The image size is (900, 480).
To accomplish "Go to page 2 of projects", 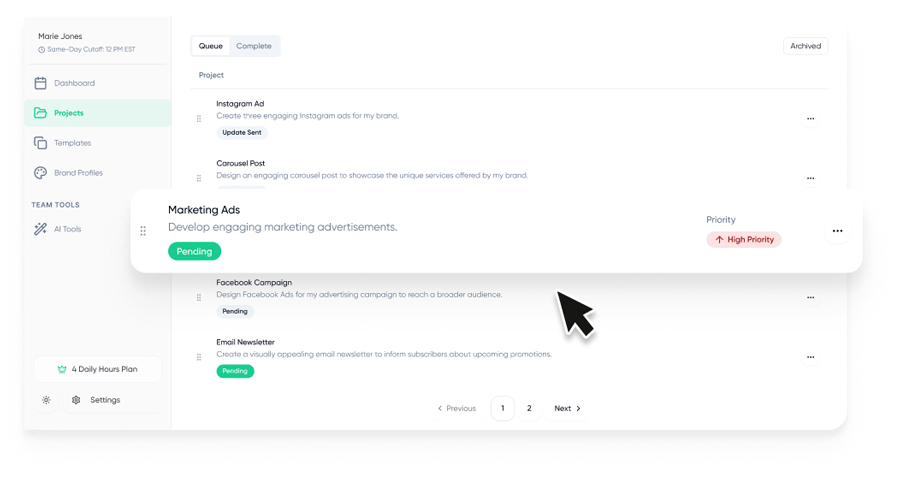I will (529, 408).
